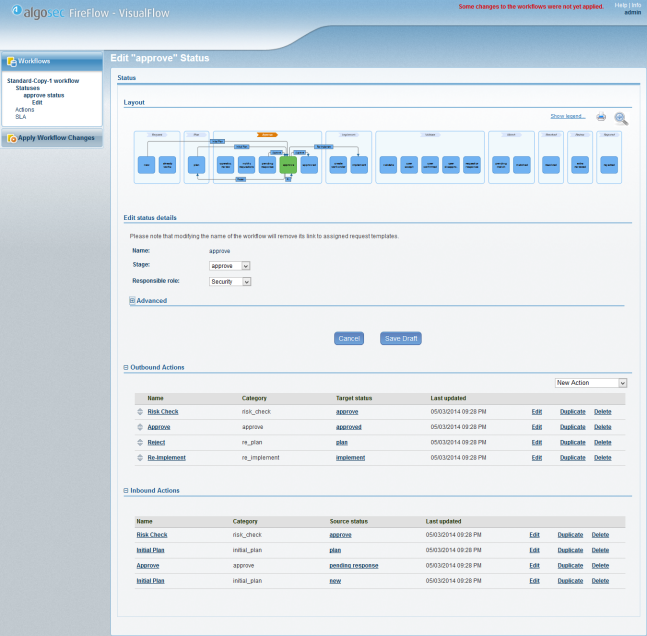Click the Save Draft button
The width and height of the screenshot is (647, 636).
click(x=401, y=339)
